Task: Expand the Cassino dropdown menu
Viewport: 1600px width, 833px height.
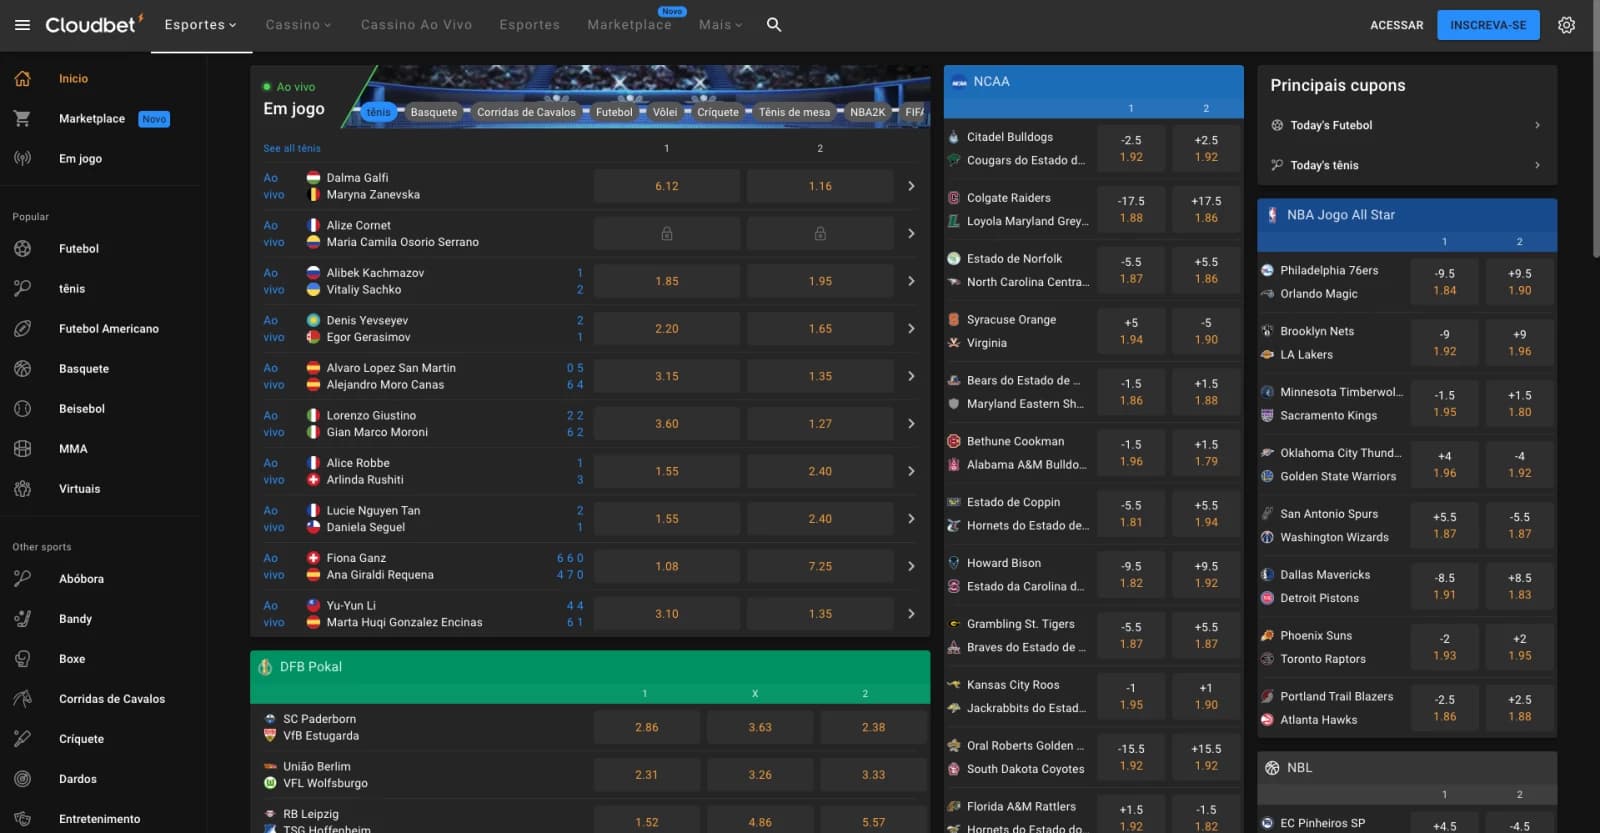Action: pos(298,25)
